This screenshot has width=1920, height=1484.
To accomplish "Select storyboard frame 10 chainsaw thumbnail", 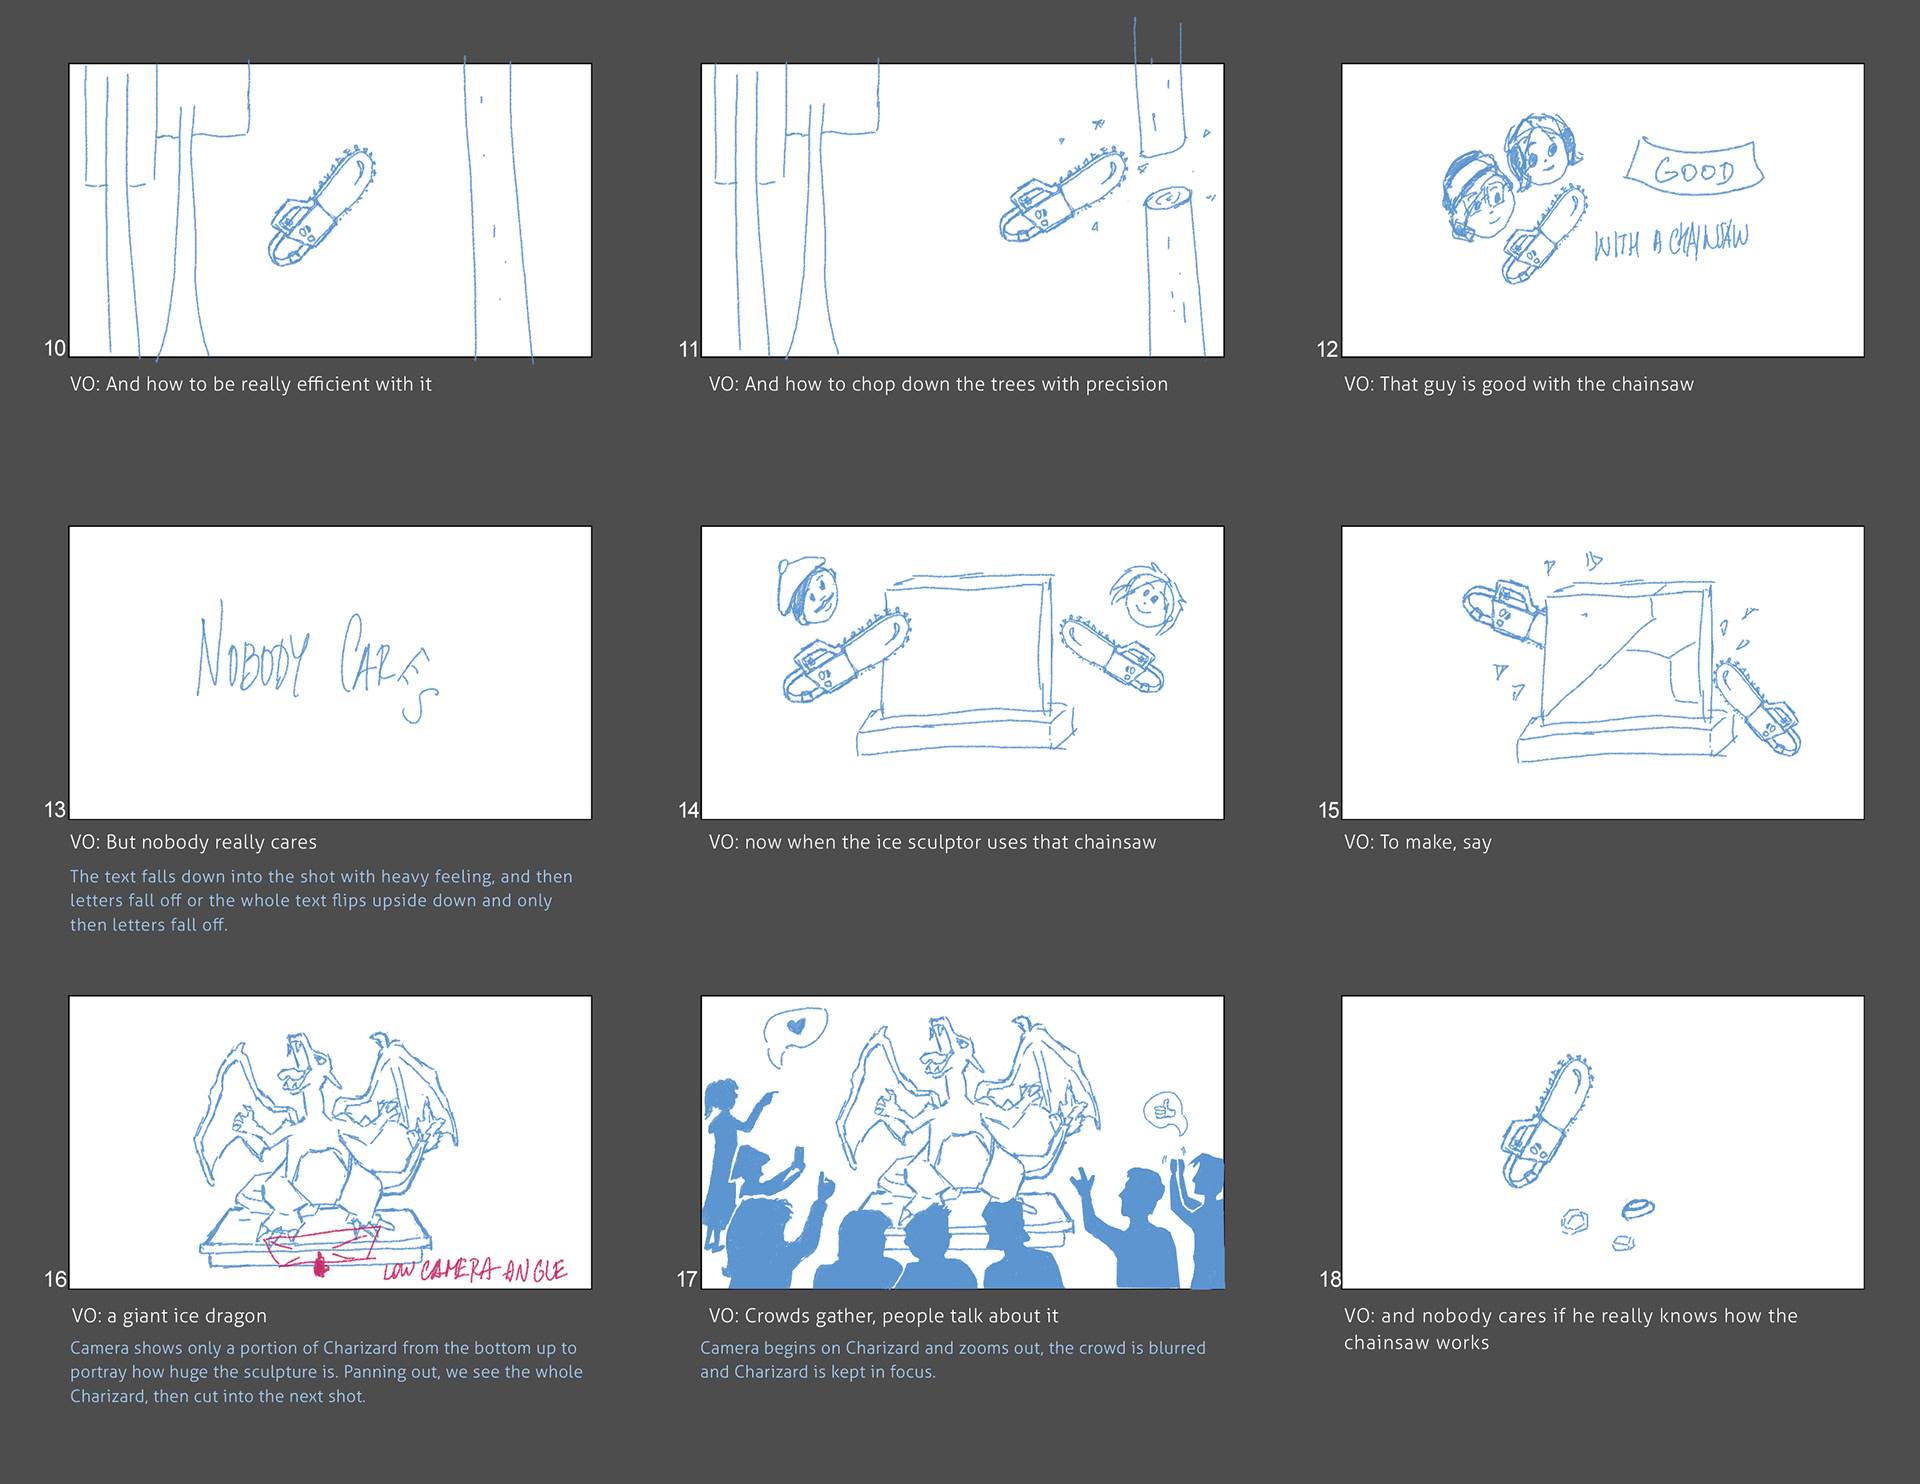I will pyautogui.click(x=330, y=210).
